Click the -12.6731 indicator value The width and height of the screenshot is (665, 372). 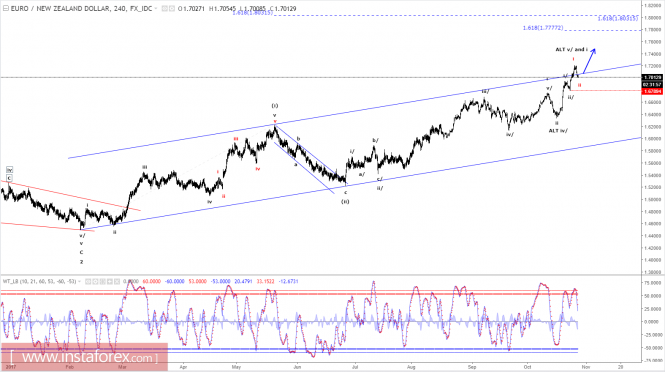point(288,281)
